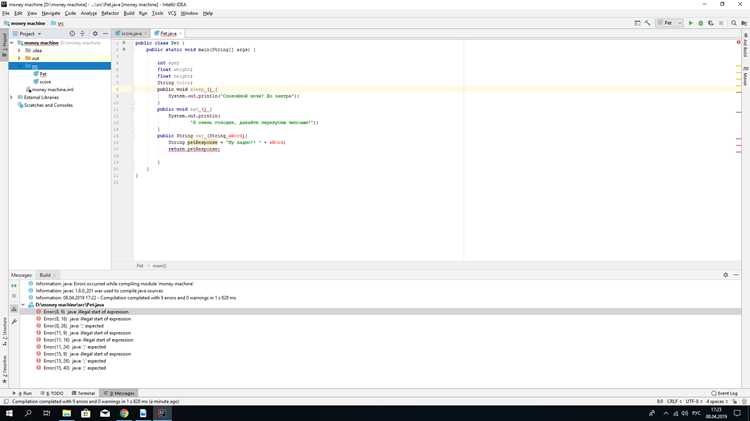Image resolution: width=750 pixels, height=421 pixels.
Task: Expand the out folder
Action: coord(20,58)
